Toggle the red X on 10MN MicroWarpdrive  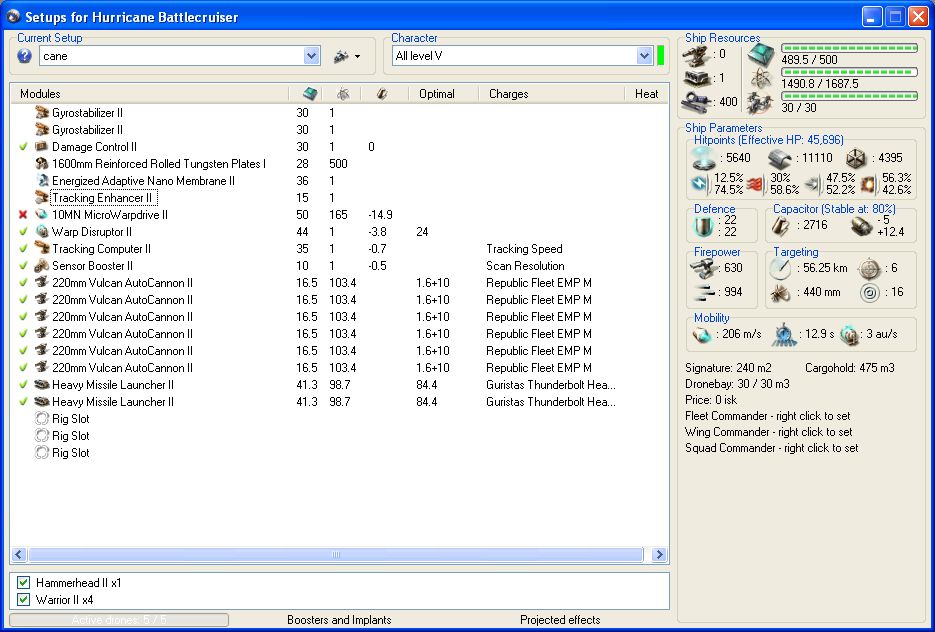(23, 215)
